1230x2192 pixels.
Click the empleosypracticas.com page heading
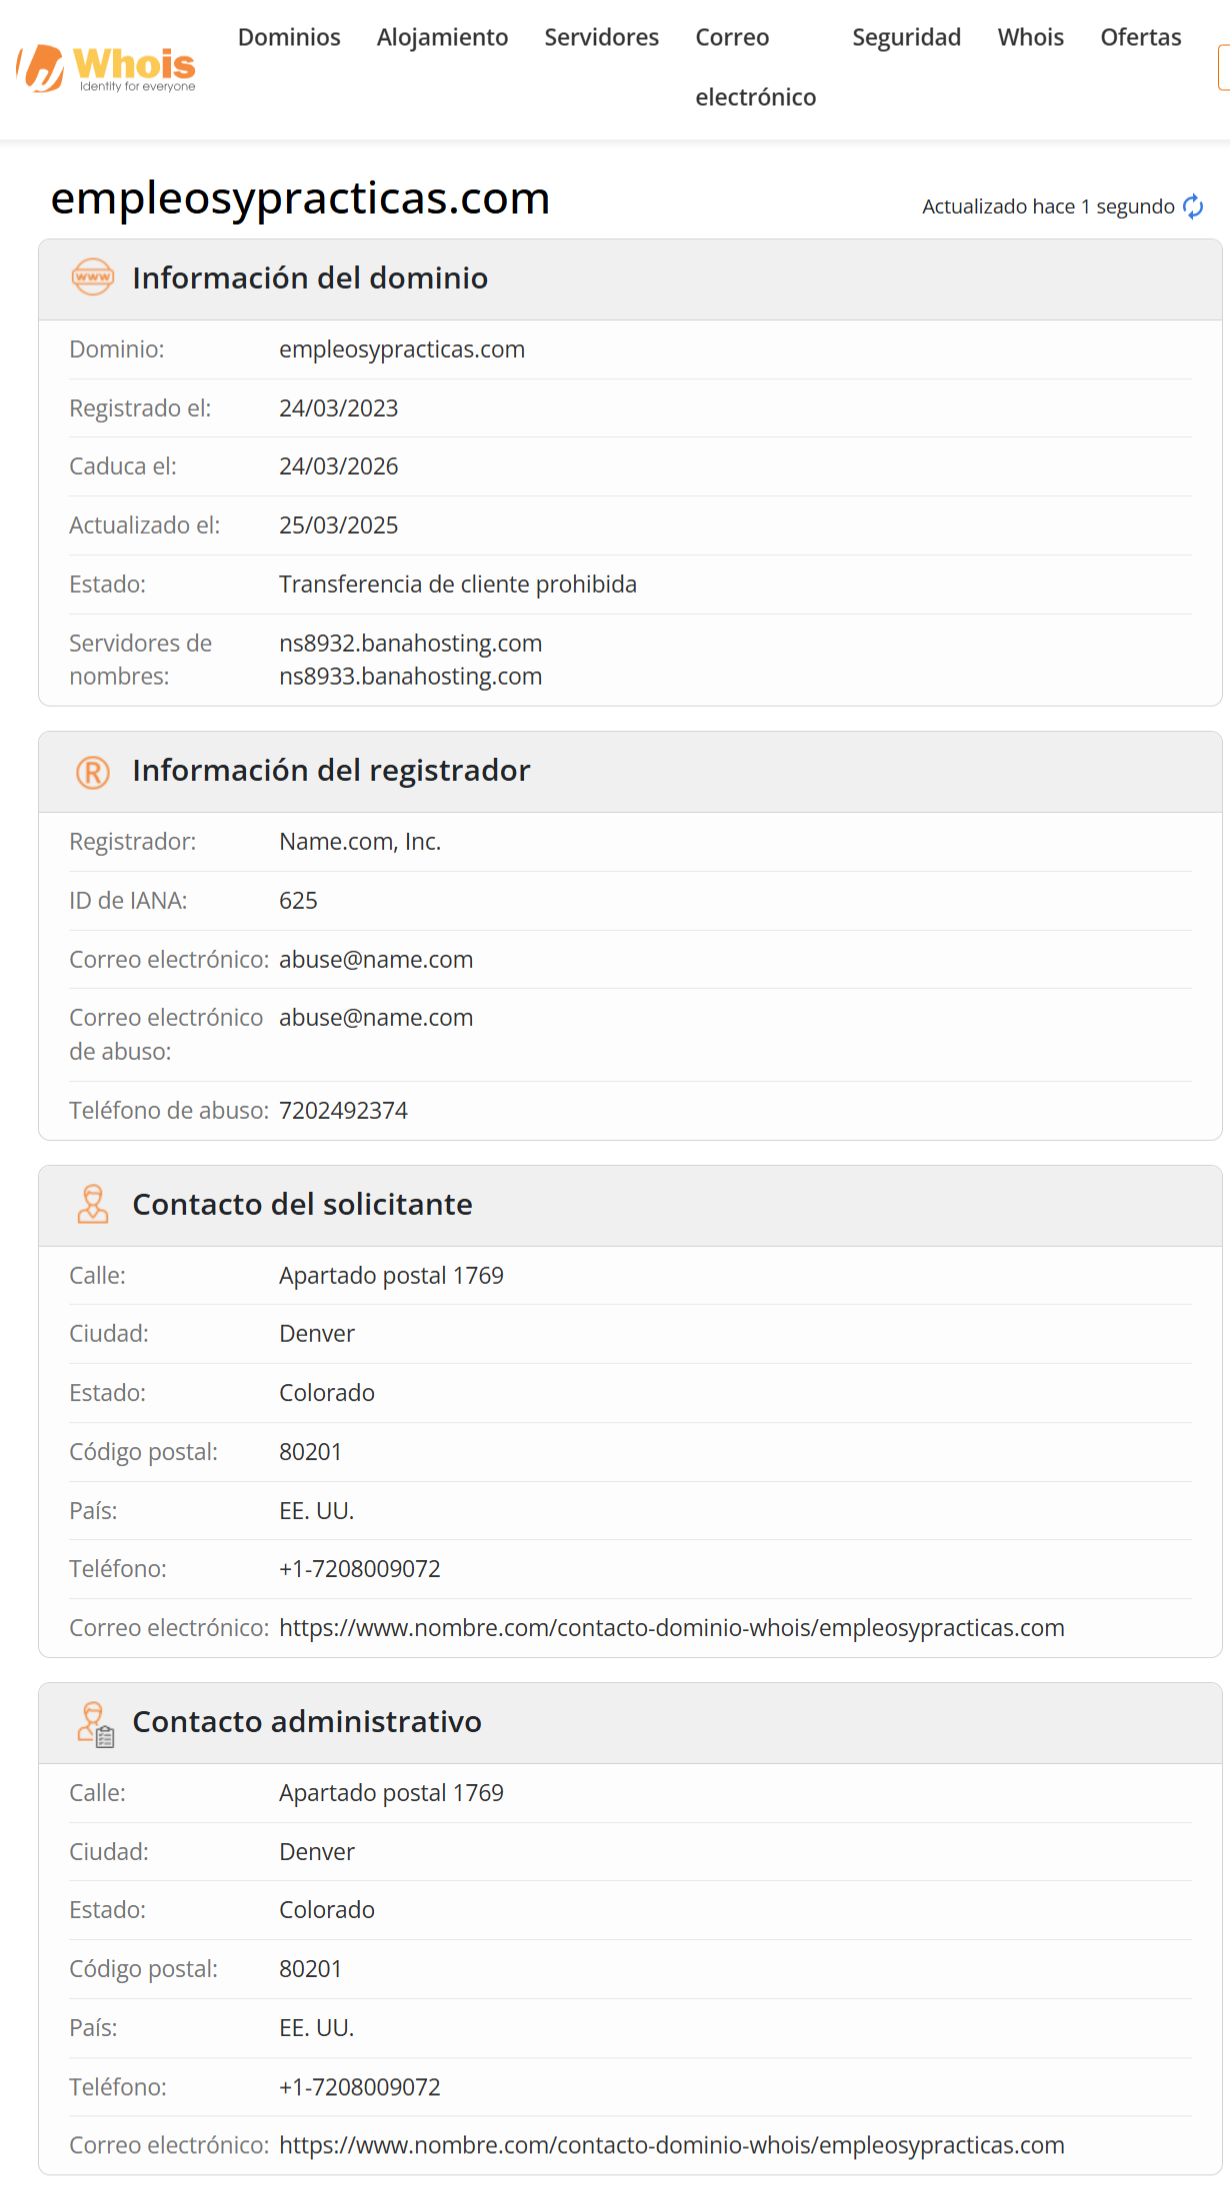(300, 198)
